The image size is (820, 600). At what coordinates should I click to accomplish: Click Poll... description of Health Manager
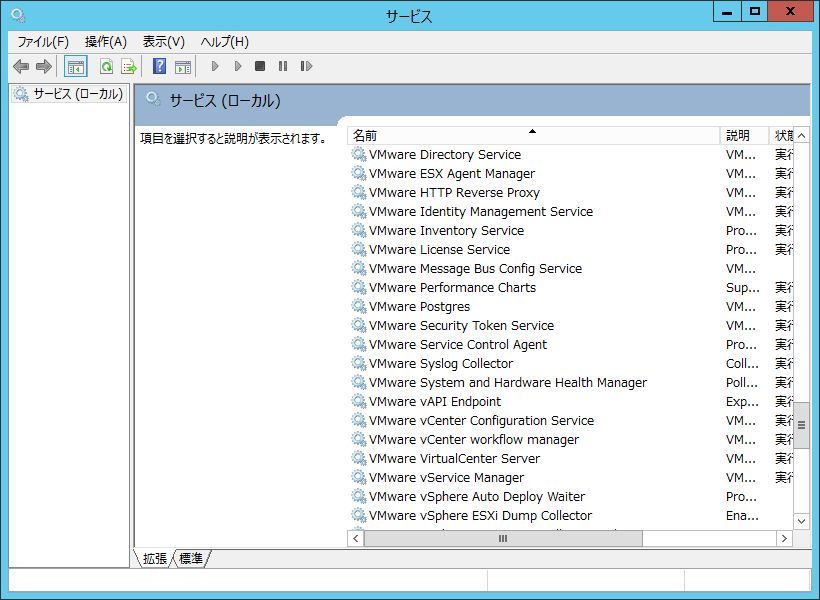tap(742, 382)
